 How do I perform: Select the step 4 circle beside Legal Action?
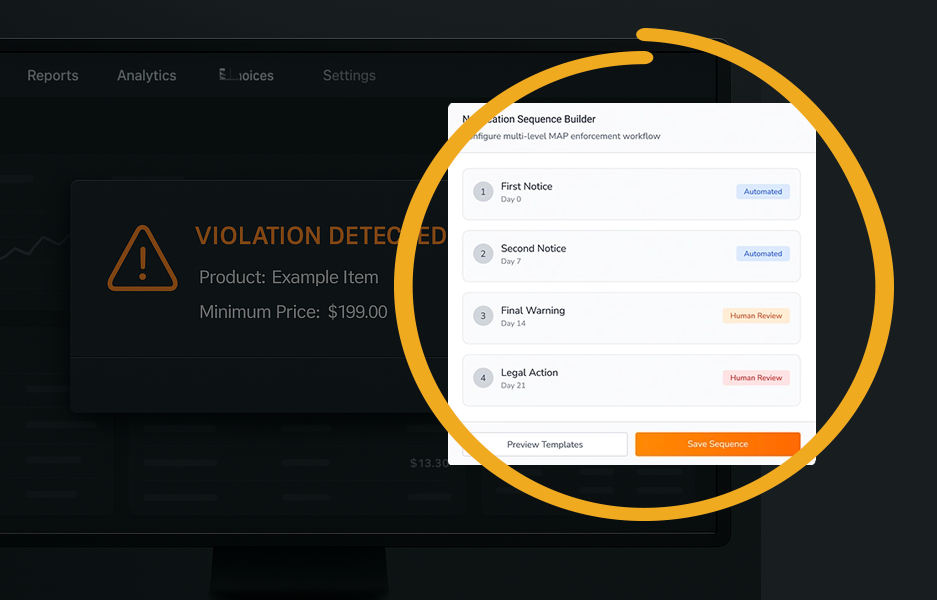483,377
